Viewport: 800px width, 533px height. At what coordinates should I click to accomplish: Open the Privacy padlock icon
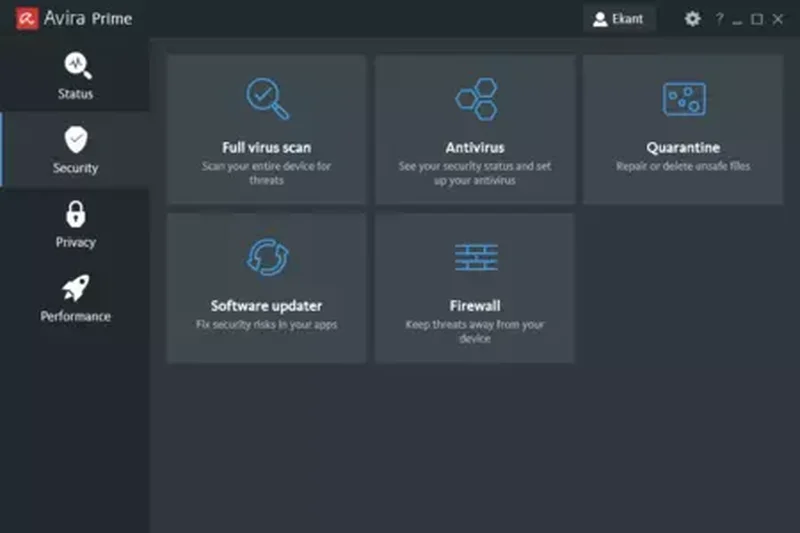click(76, 214)
